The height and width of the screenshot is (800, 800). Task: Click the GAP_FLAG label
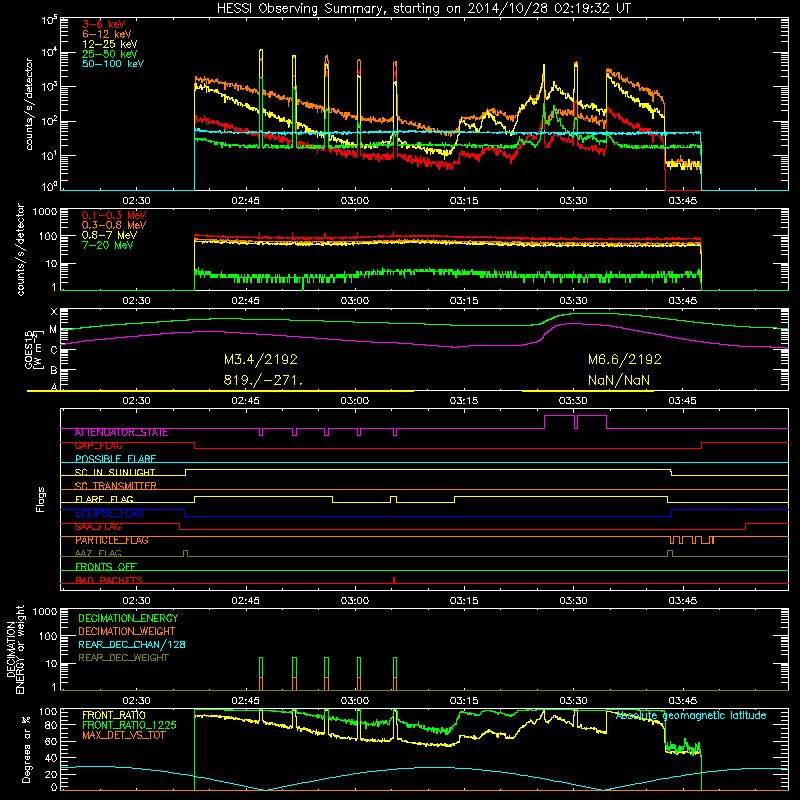coord(98,446)
